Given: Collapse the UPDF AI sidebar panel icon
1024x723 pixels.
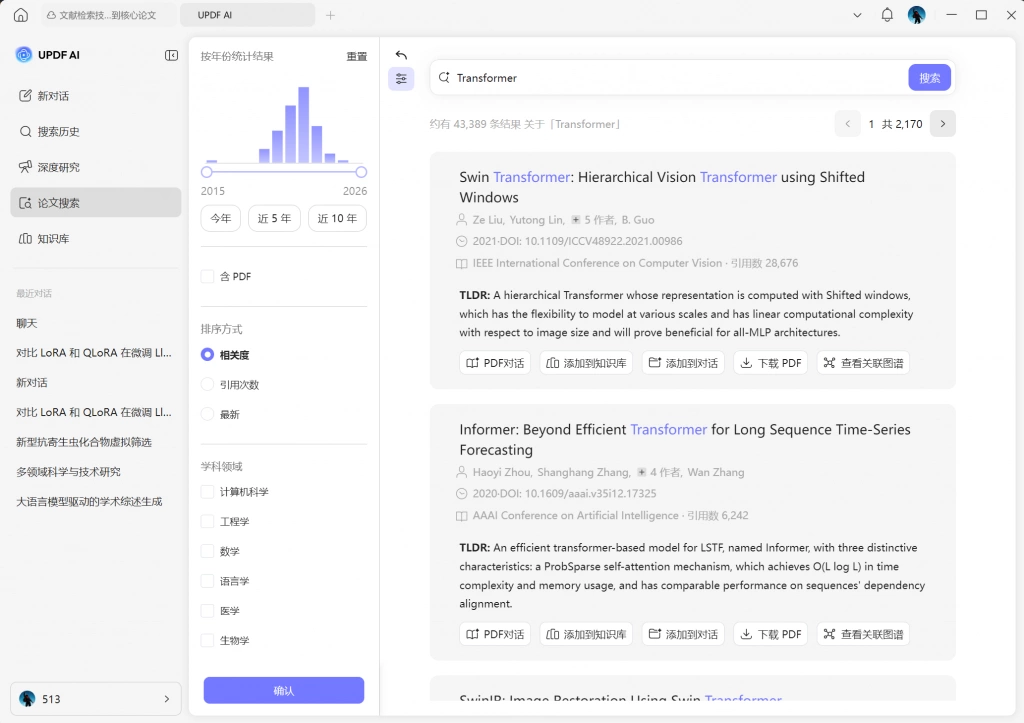Looking at the screenshot, I should [171, 56].
